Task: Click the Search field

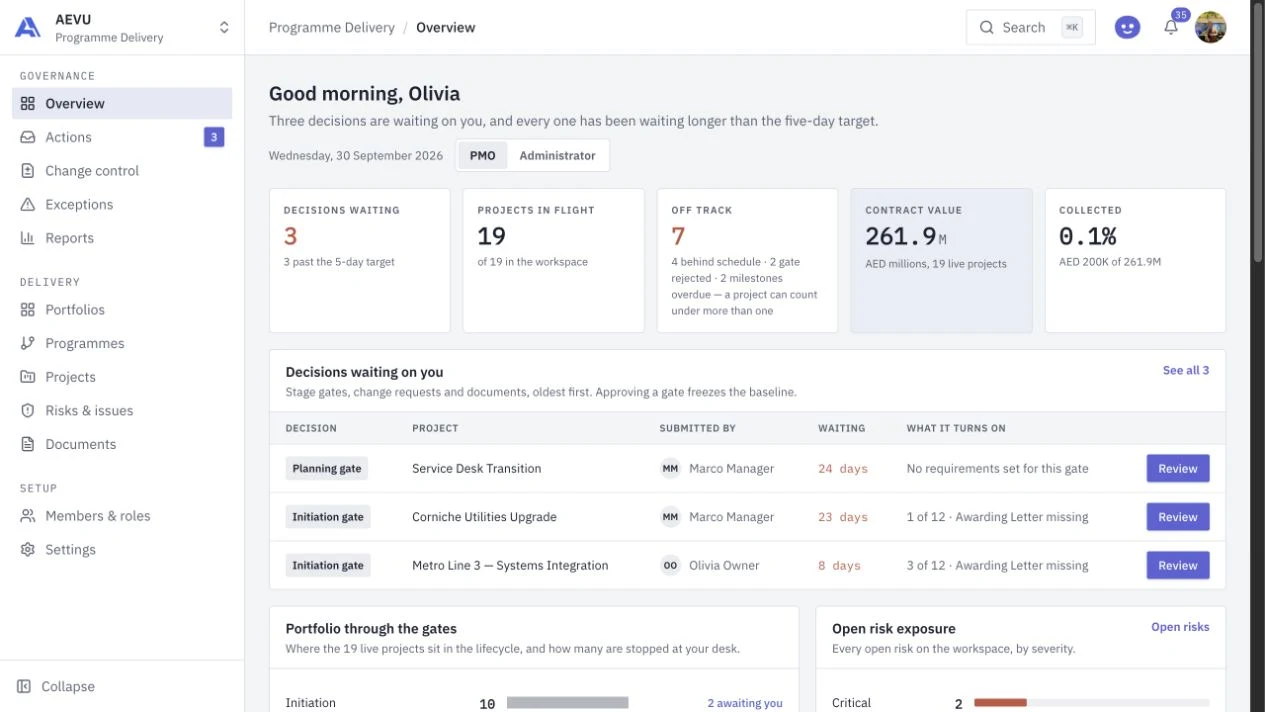Action: click(x=1030, y=28)
